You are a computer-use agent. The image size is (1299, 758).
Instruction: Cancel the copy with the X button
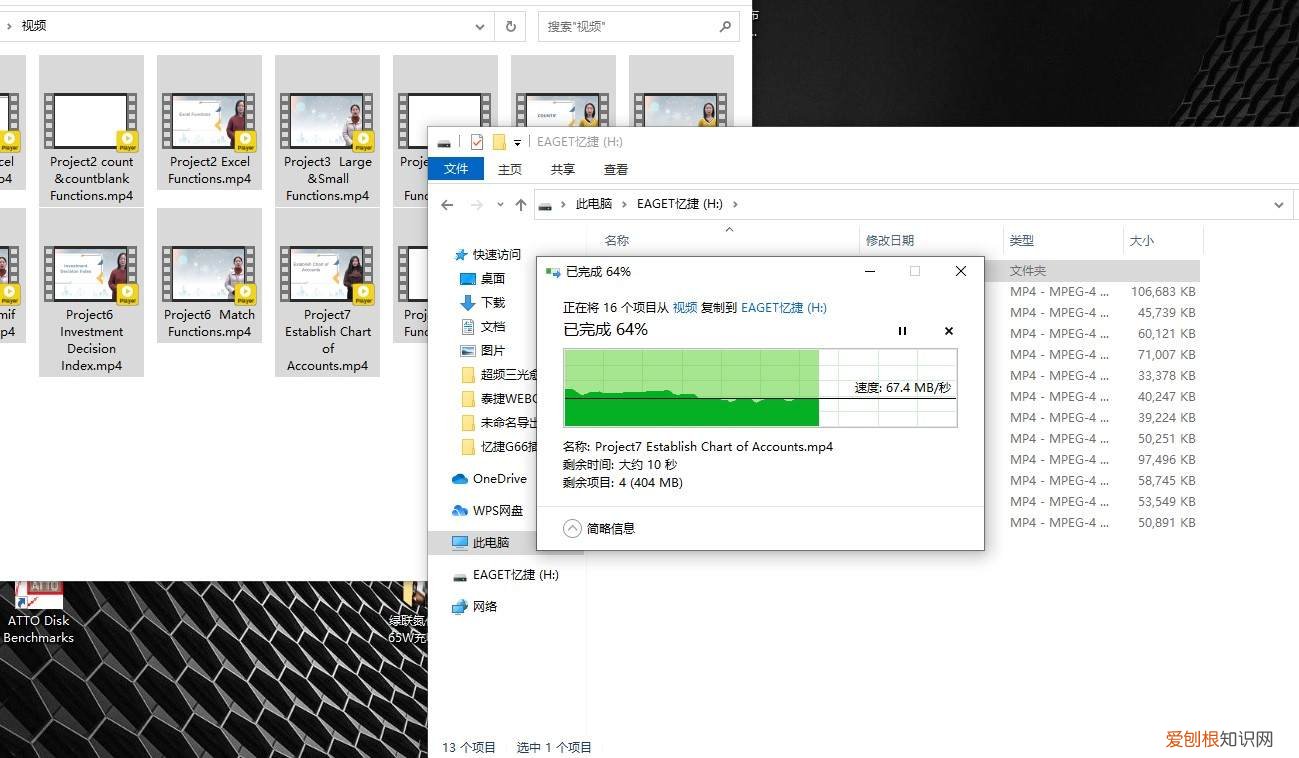tap(948, 330)
